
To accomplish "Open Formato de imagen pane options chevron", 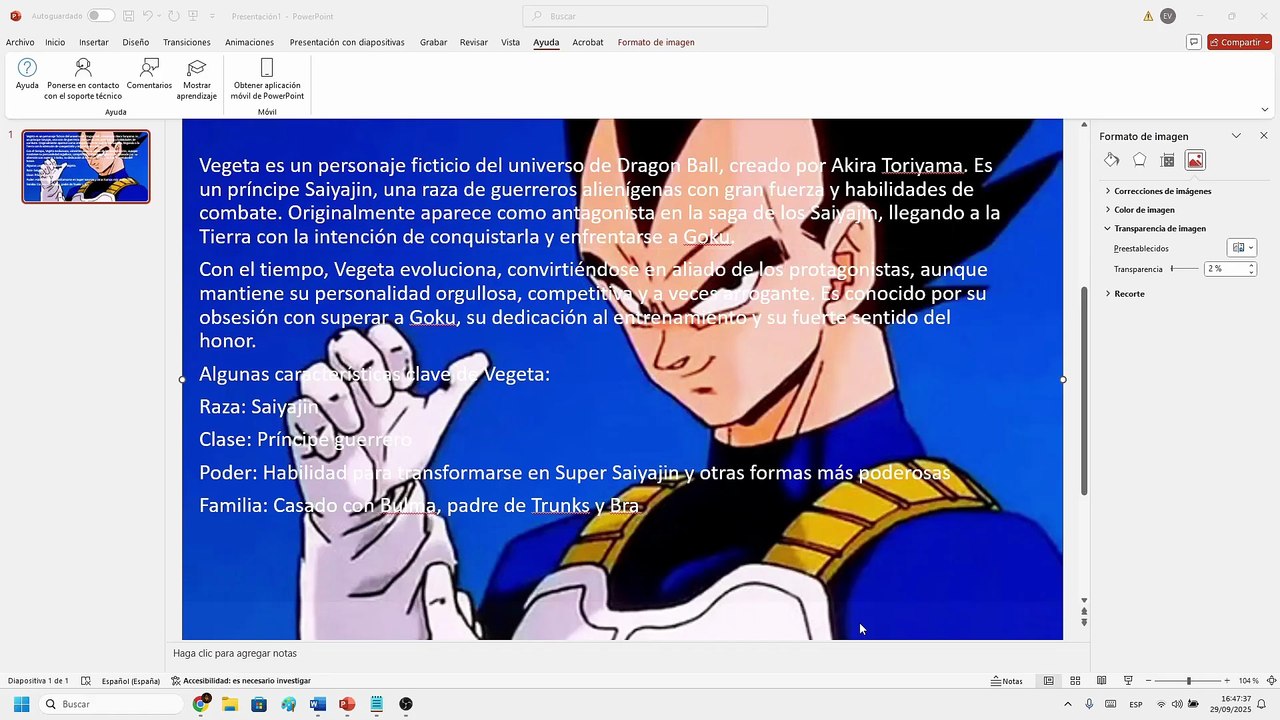I will tap(1236, 136).
